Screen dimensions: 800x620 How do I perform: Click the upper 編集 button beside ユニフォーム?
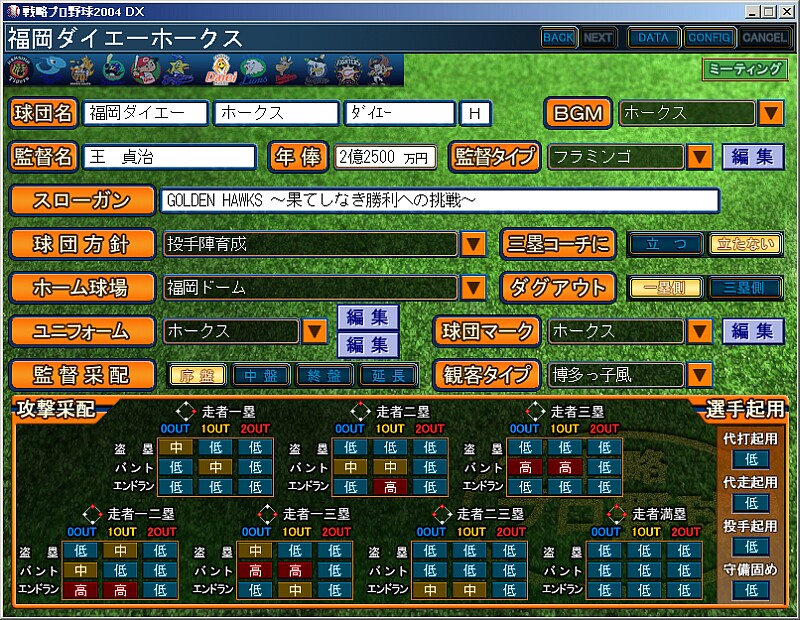coord(368,318)
